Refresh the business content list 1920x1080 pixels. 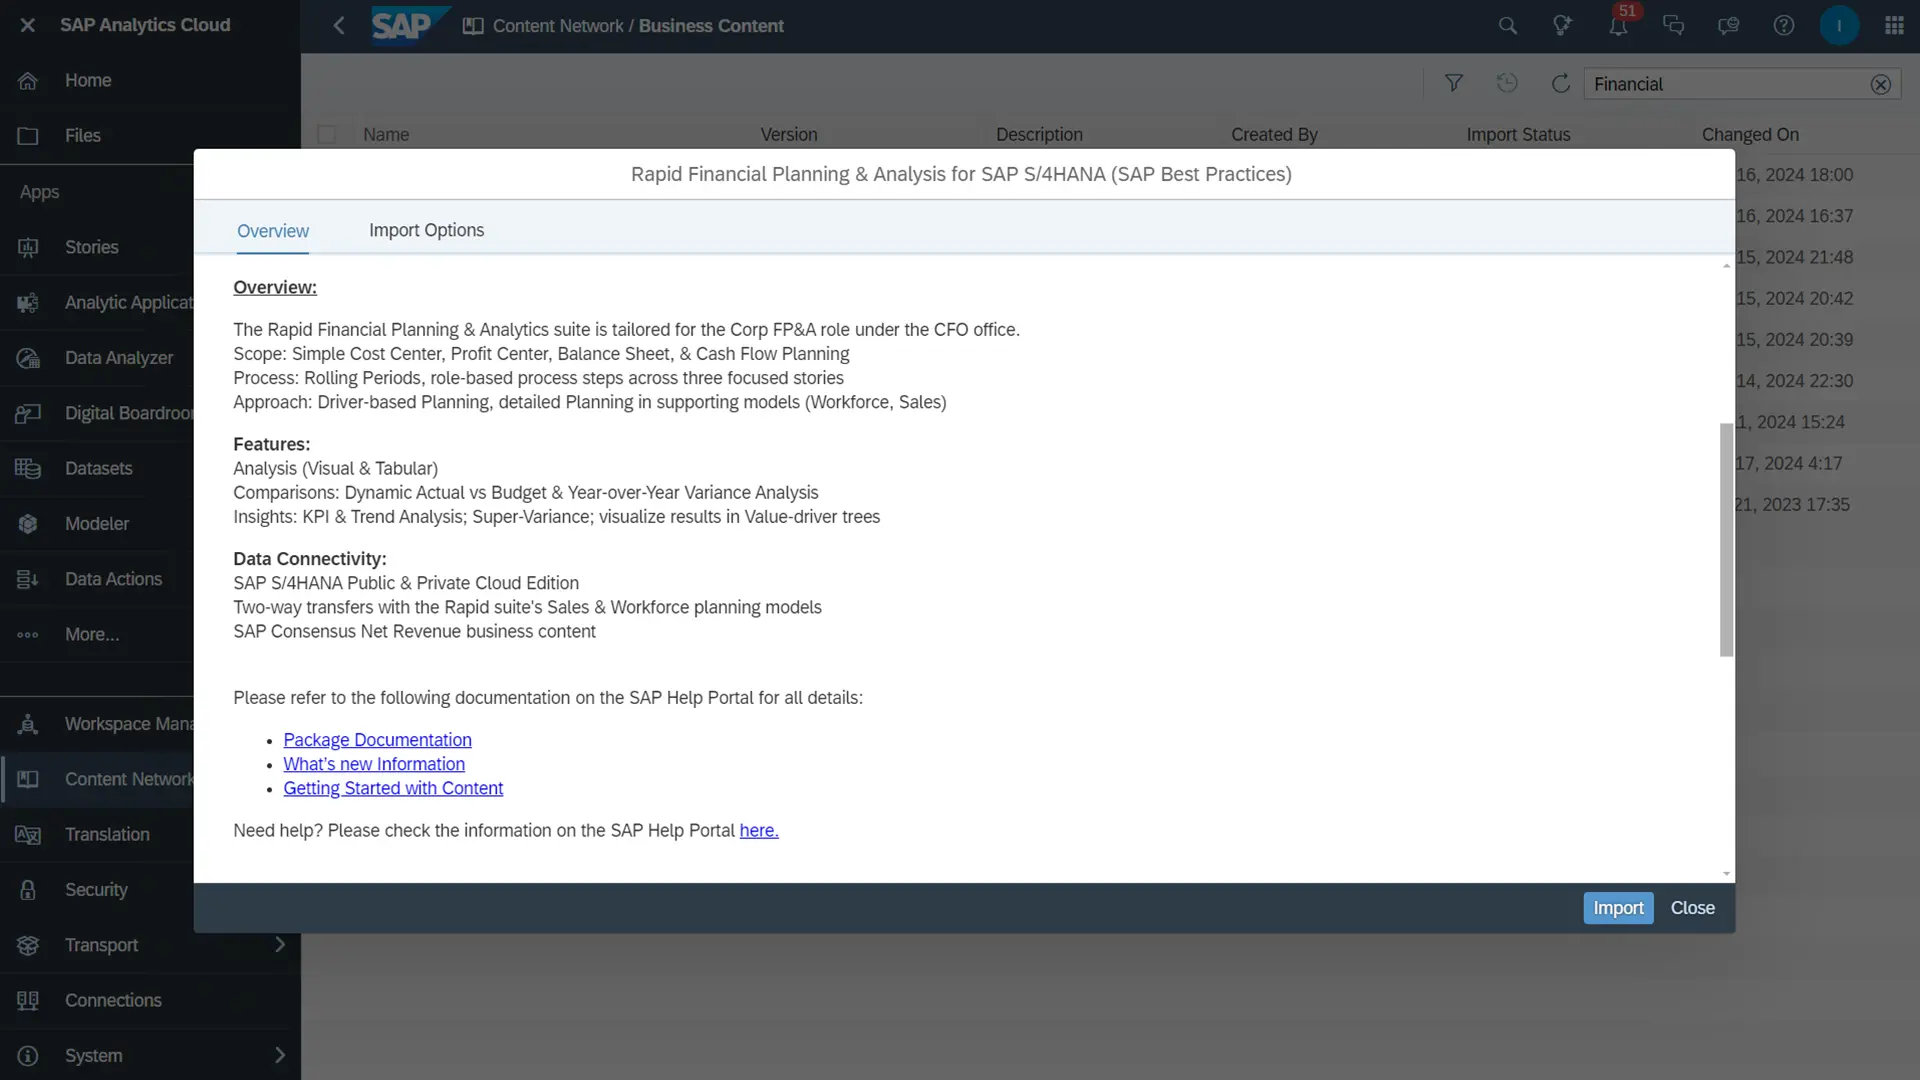point(1560,84)
